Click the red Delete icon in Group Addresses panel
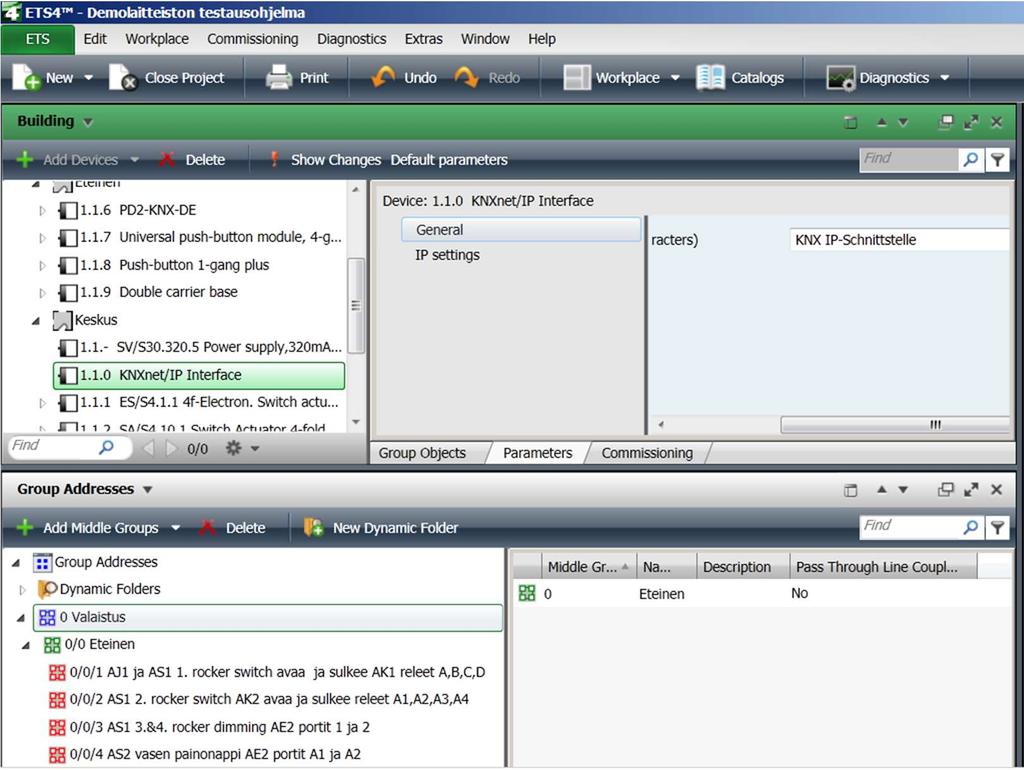Image resolution: width=1024 pixels, height=770 pixels. (207, 527)
